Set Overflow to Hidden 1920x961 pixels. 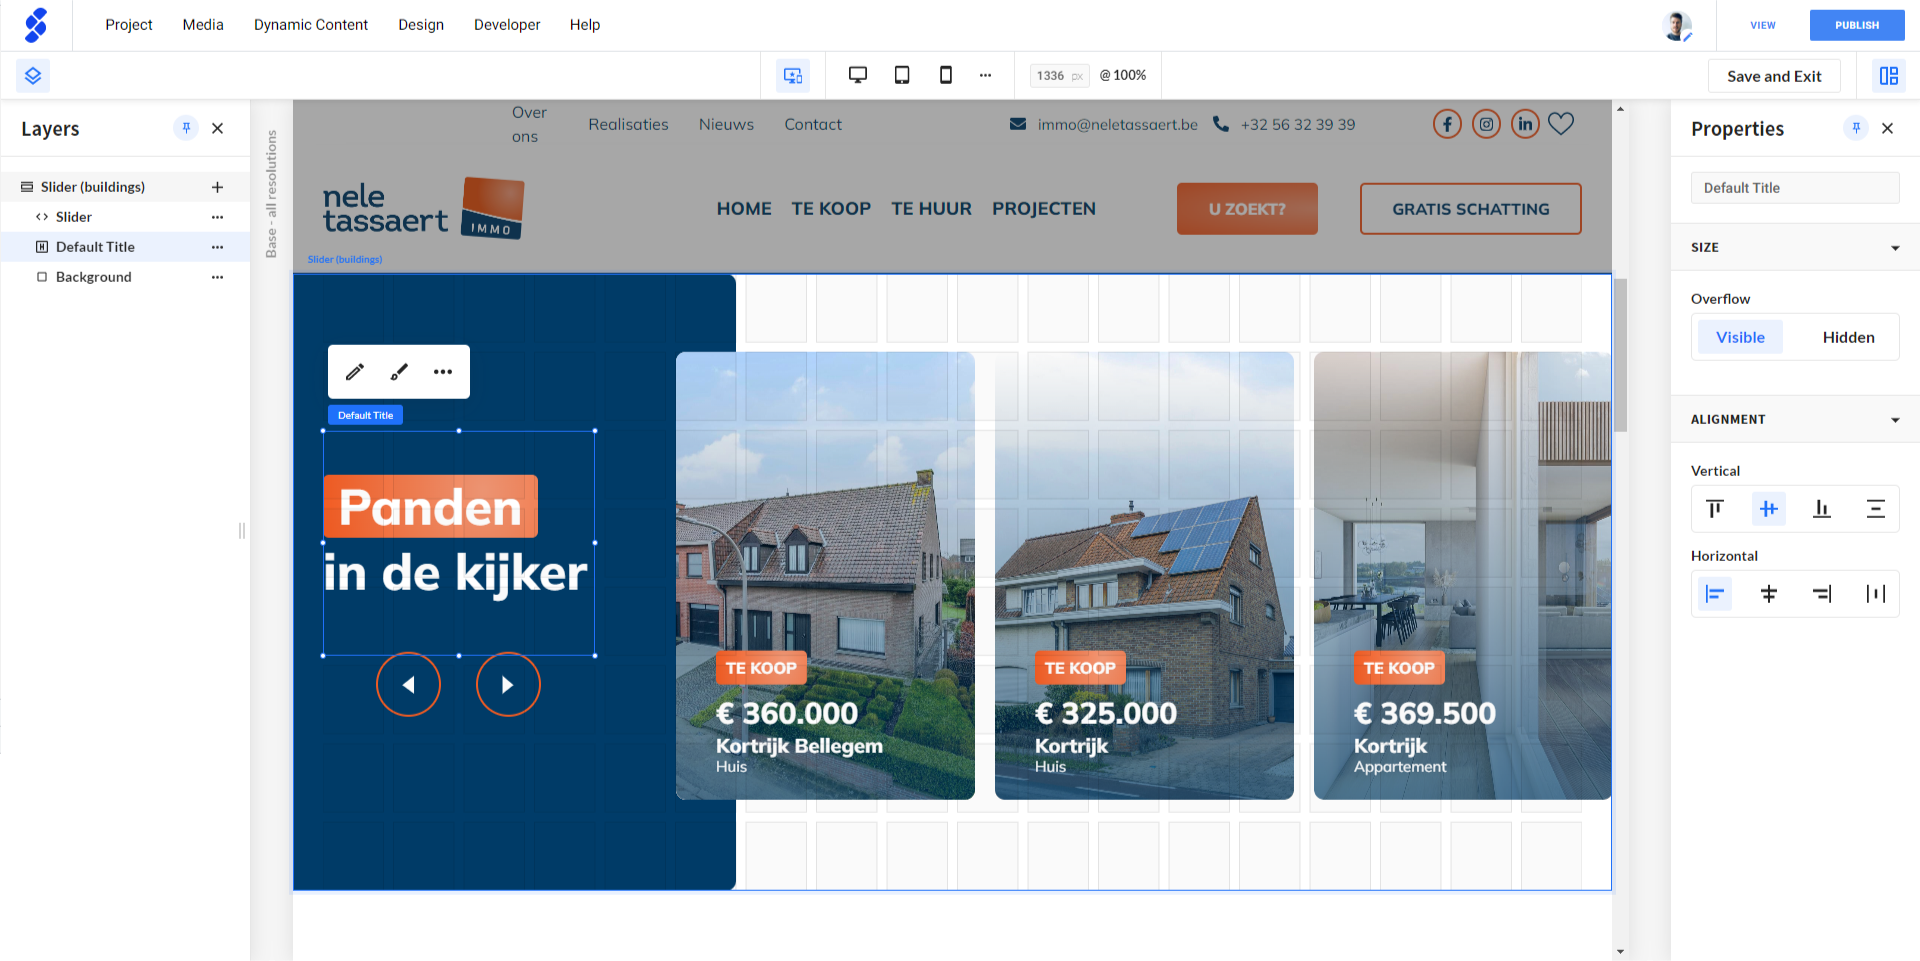pyautogui.click(x=1848, y=337)
